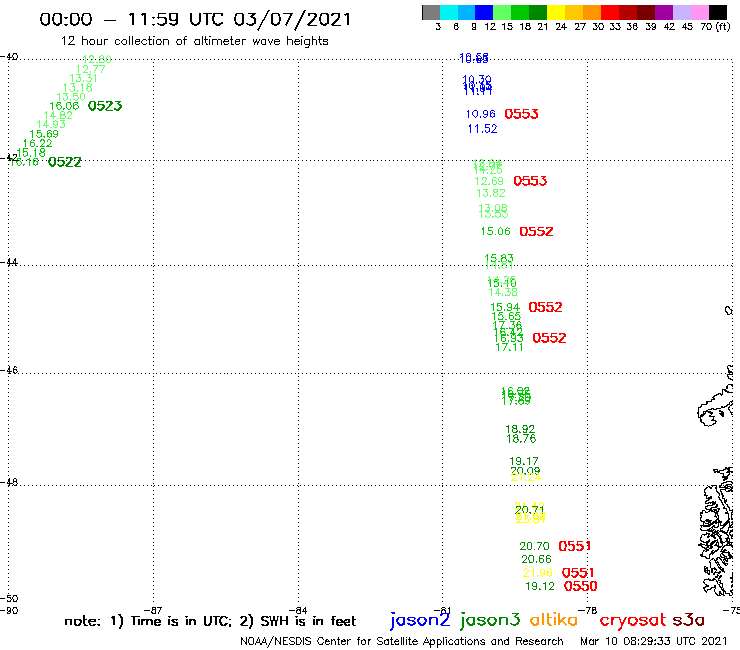Click the '0551' marker beside 21.96

pos(578,573)
